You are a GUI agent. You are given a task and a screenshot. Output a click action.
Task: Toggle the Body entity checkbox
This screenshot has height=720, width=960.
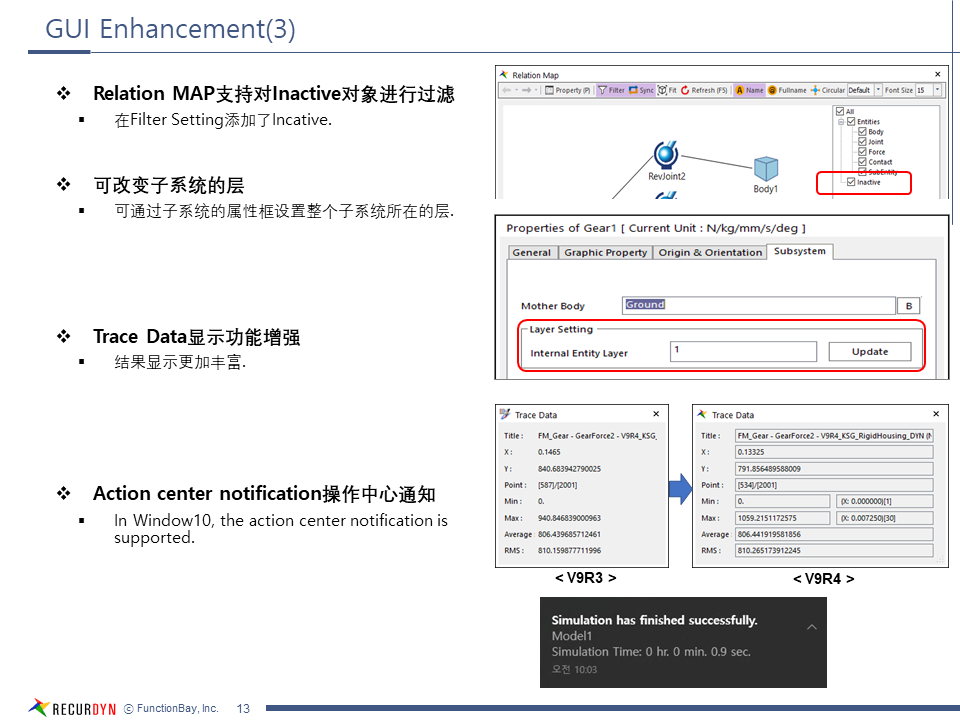(862, 132)
